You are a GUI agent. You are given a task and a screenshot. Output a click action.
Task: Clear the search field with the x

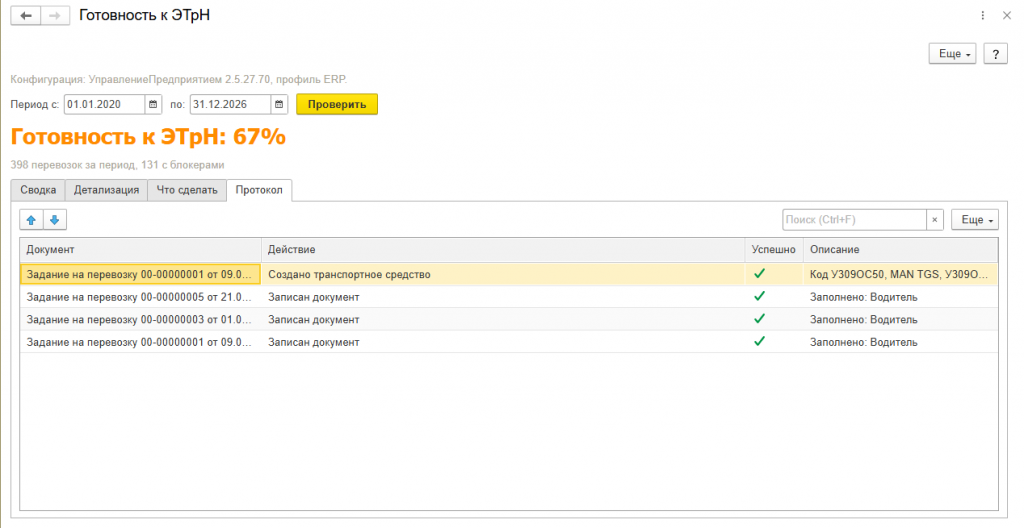point(935,220)
